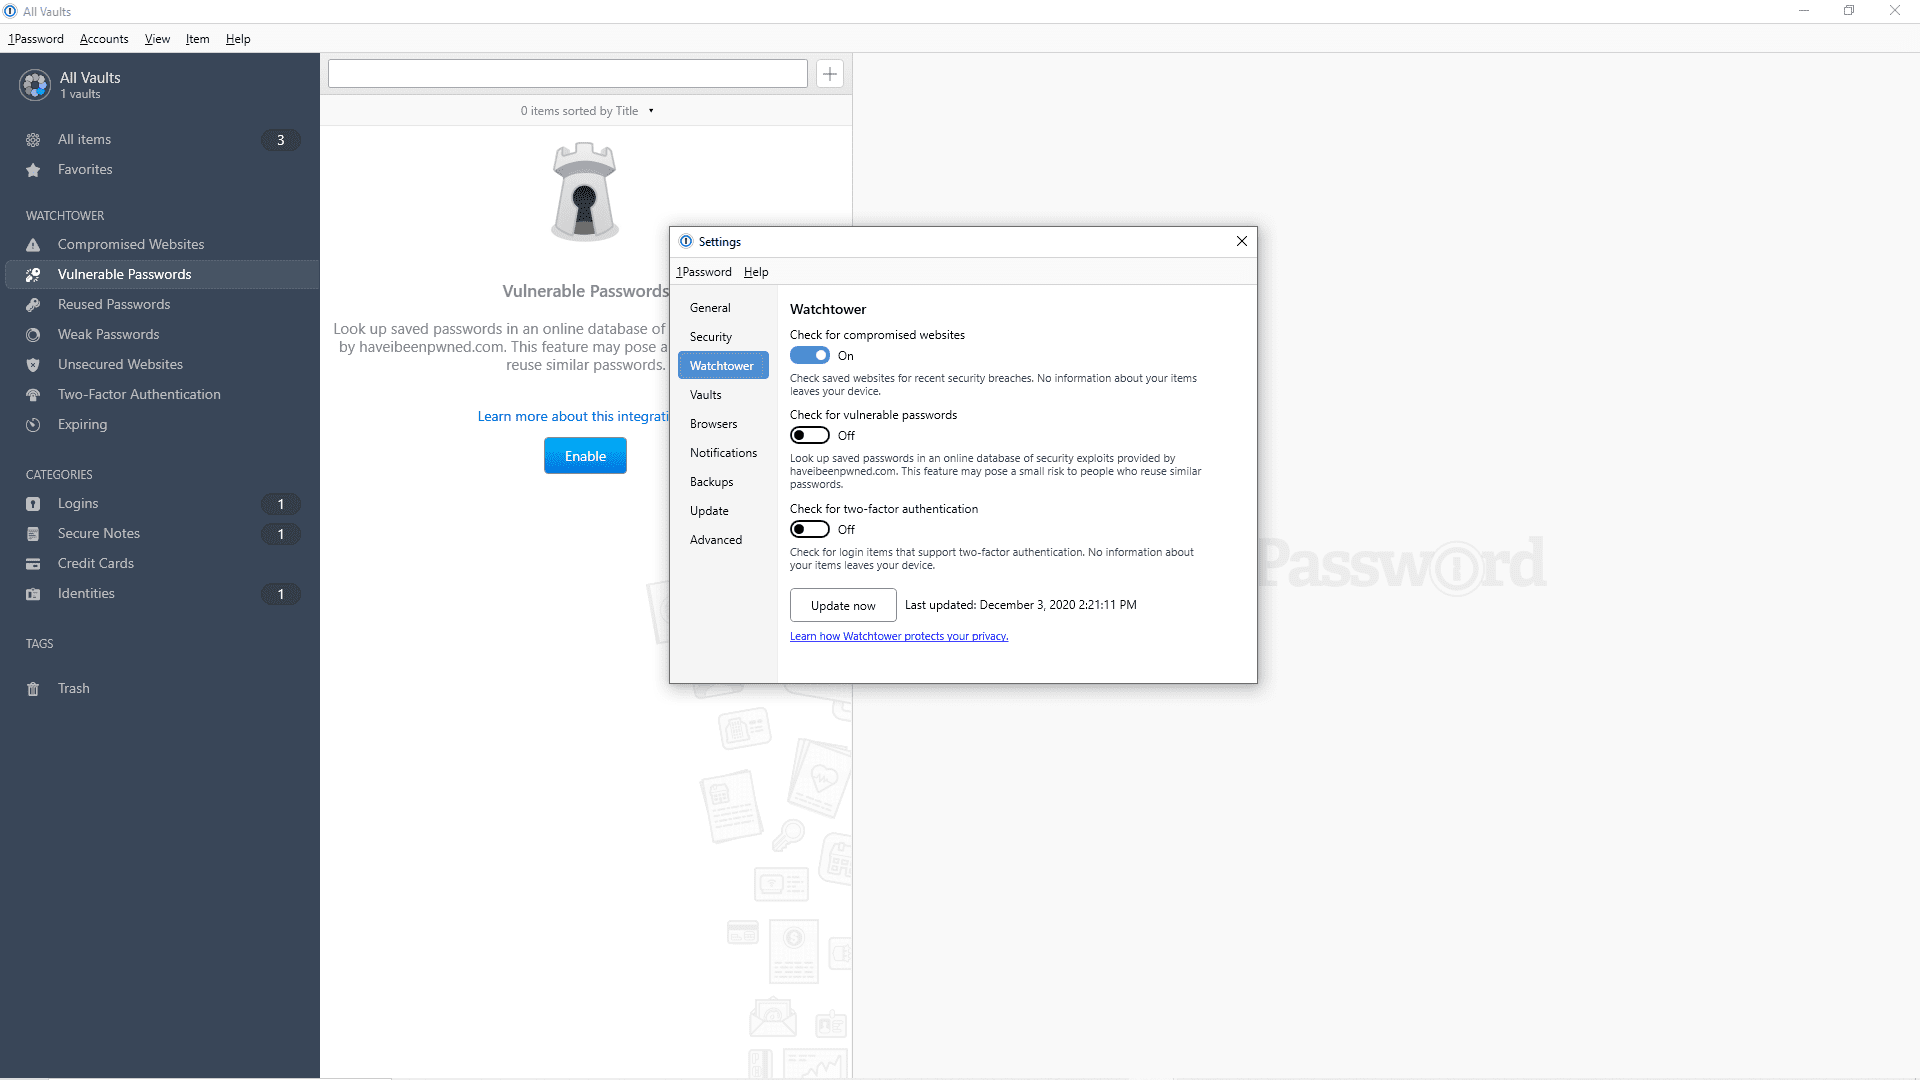This screenshot has height=1080, width=1920.
Task: Click the Weak Passwords circle icon
Action: (33, 335)
